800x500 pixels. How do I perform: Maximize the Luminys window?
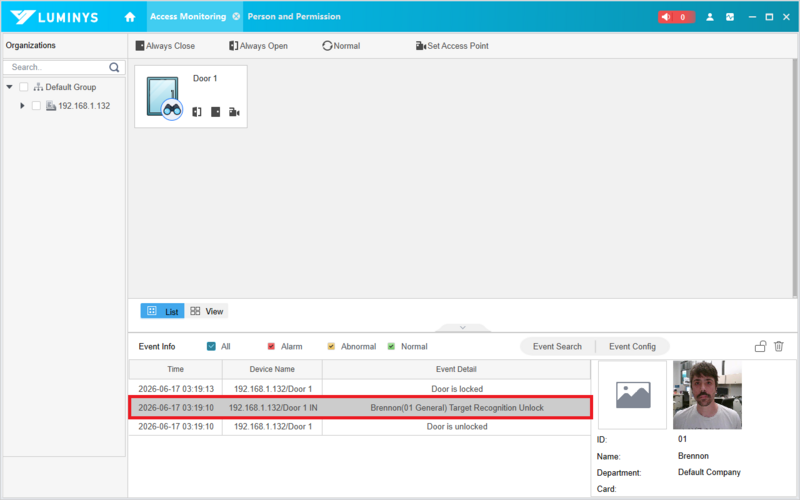tap(769, 17)
